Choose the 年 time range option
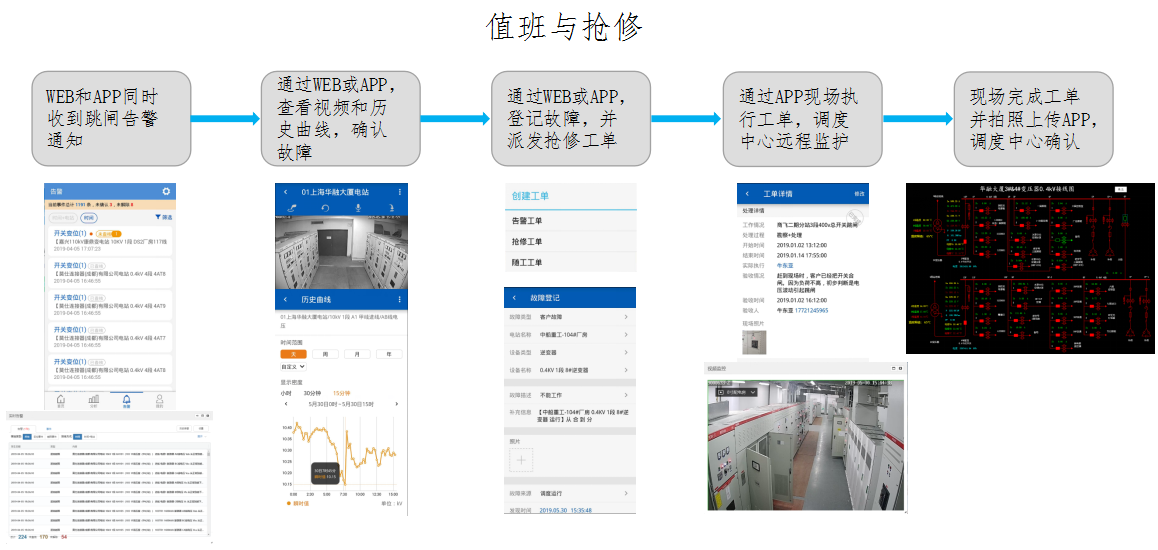This screenshot has width=1158, height=550. tap(388, 354)
